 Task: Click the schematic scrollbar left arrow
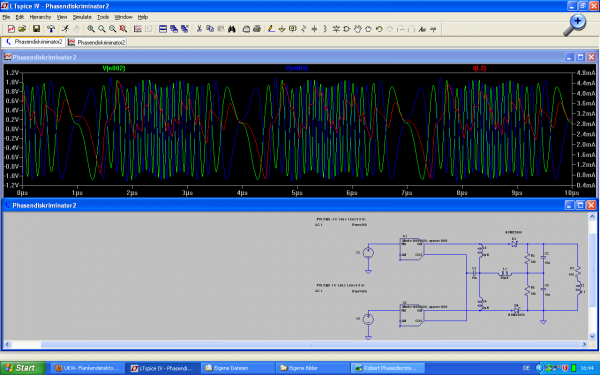click(x=7, y=344)
